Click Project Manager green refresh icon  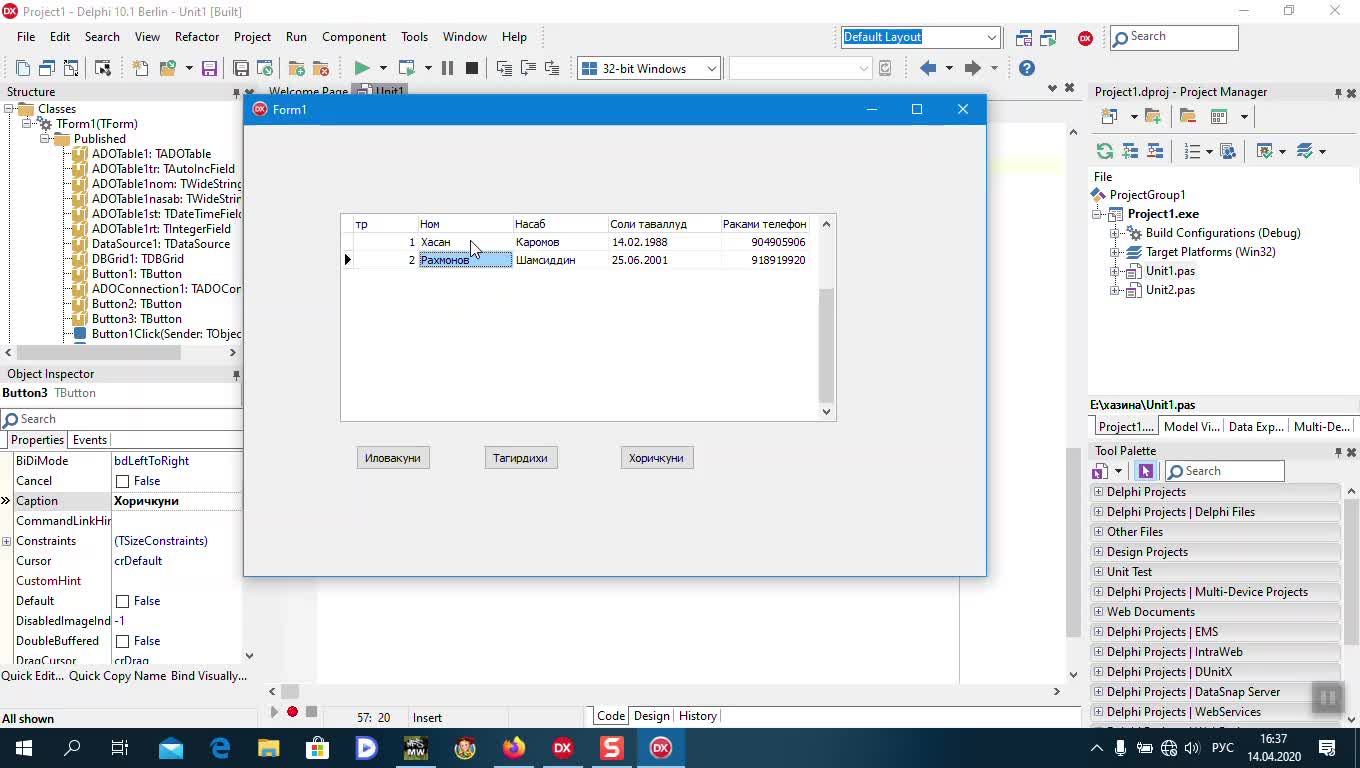click(1105, 151)
